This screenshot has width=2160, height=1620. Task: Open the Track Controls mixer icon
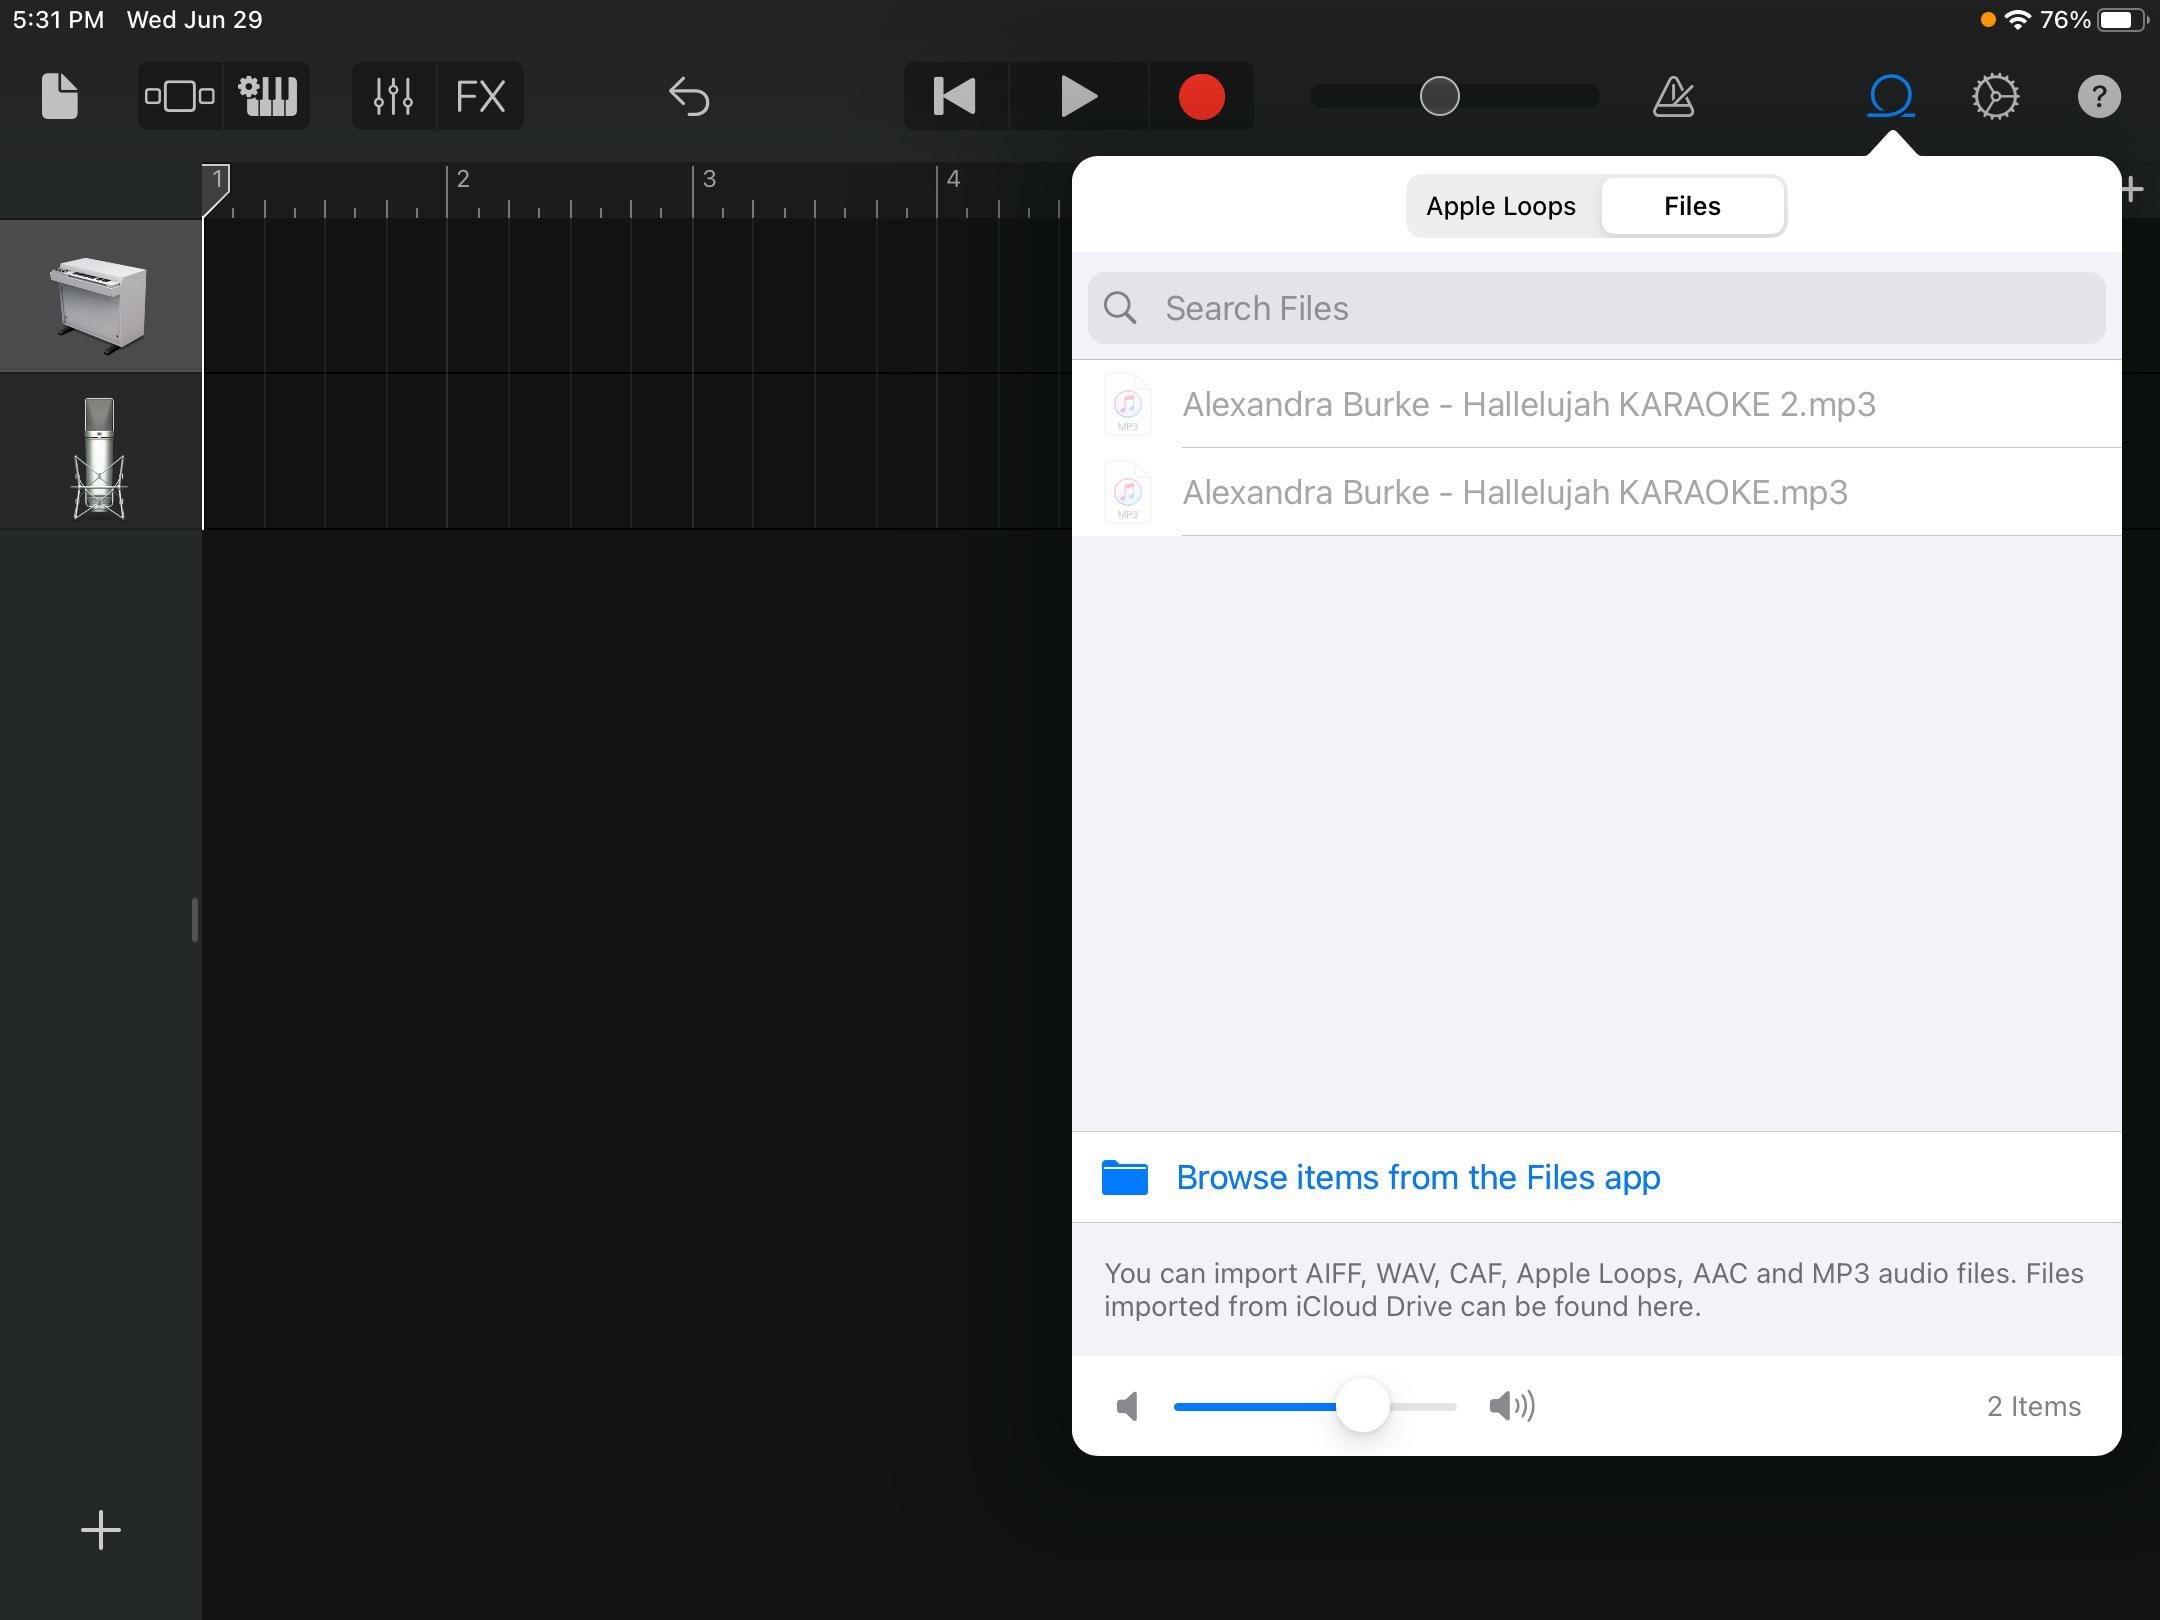(178, 95)
